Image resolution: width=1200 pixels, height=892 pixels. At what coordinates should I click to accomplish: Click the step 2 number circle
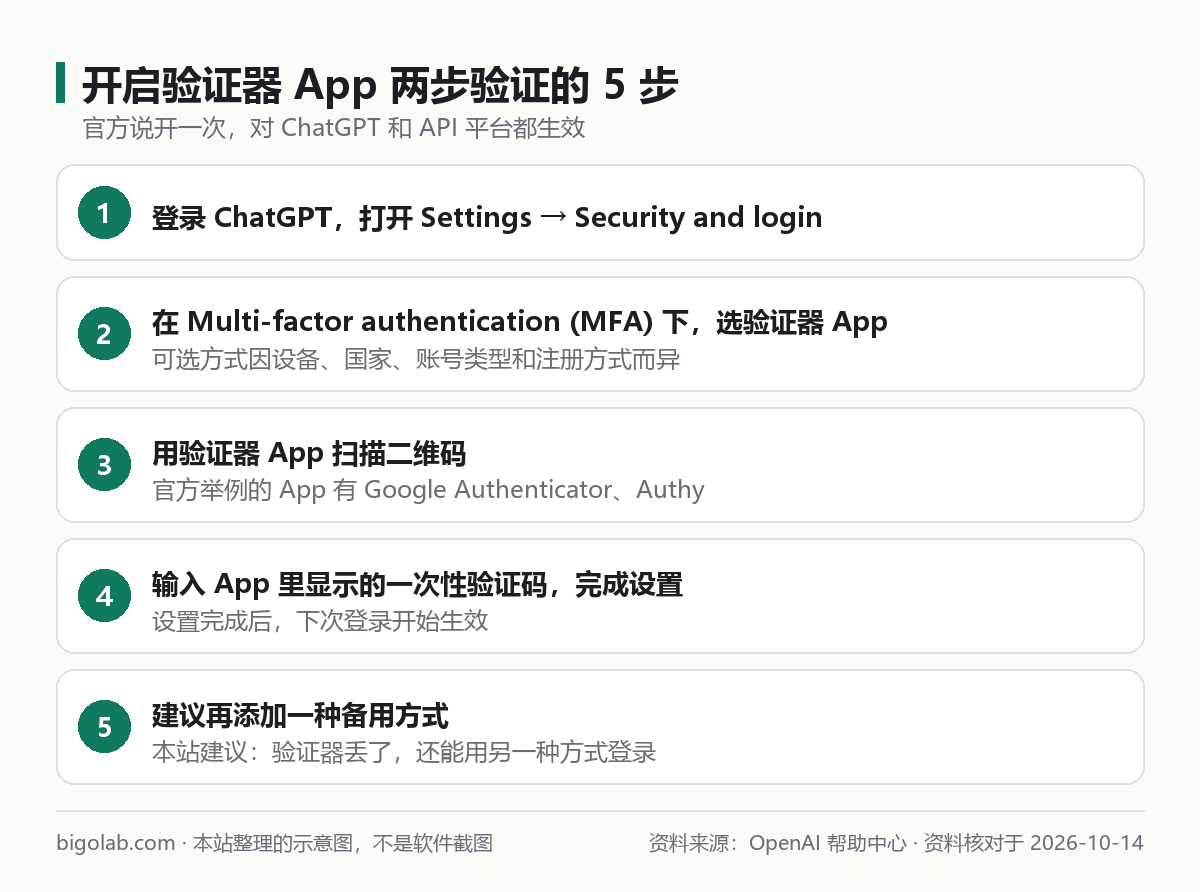tap(104, 334)
